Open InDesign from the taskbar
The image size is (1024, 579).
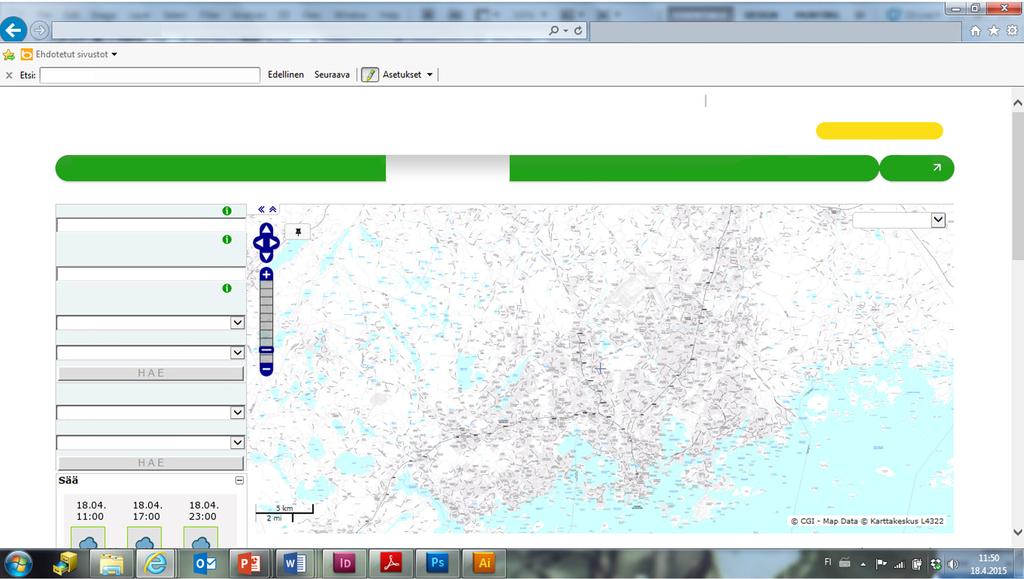pos(345,564)
